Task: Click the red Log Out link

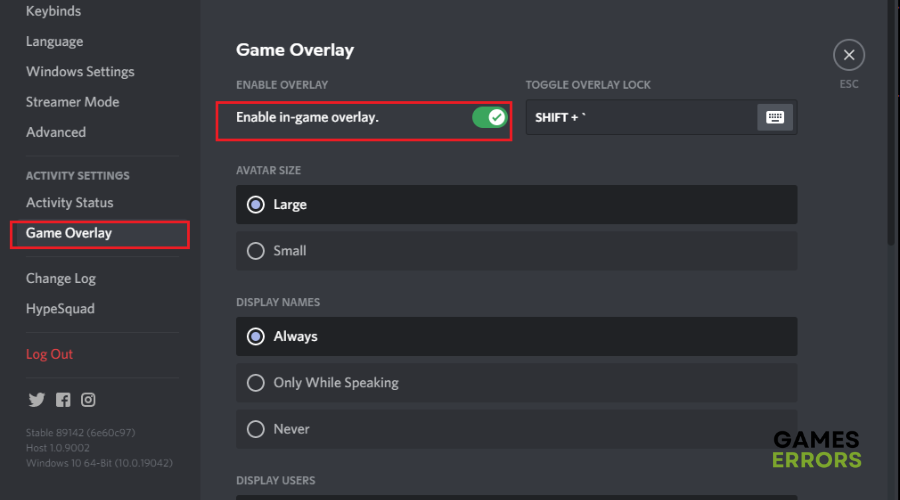Action: point(49,354)
